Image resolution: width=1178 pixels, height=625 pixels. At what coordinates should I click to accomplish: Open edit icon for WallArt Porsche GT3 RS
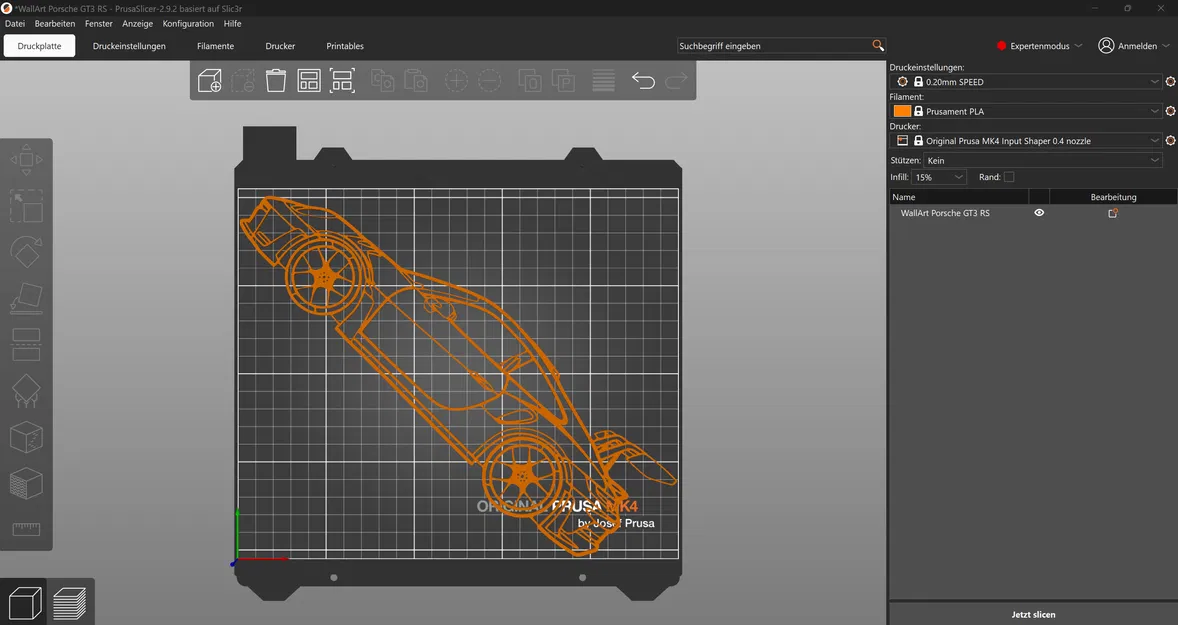pos(1113,213)
